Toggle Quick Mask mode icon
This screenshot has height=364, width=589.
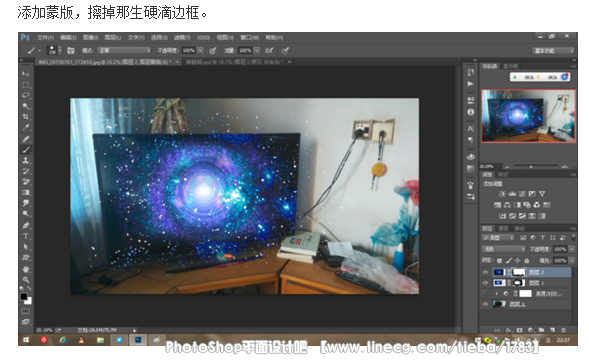point(26,311)
